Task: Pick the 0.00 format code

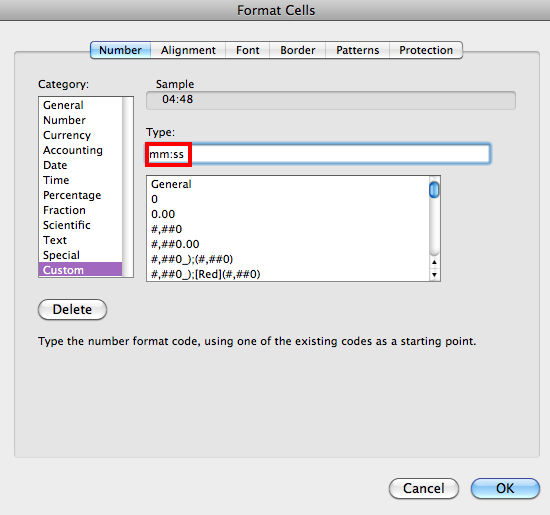Action: 288,214
